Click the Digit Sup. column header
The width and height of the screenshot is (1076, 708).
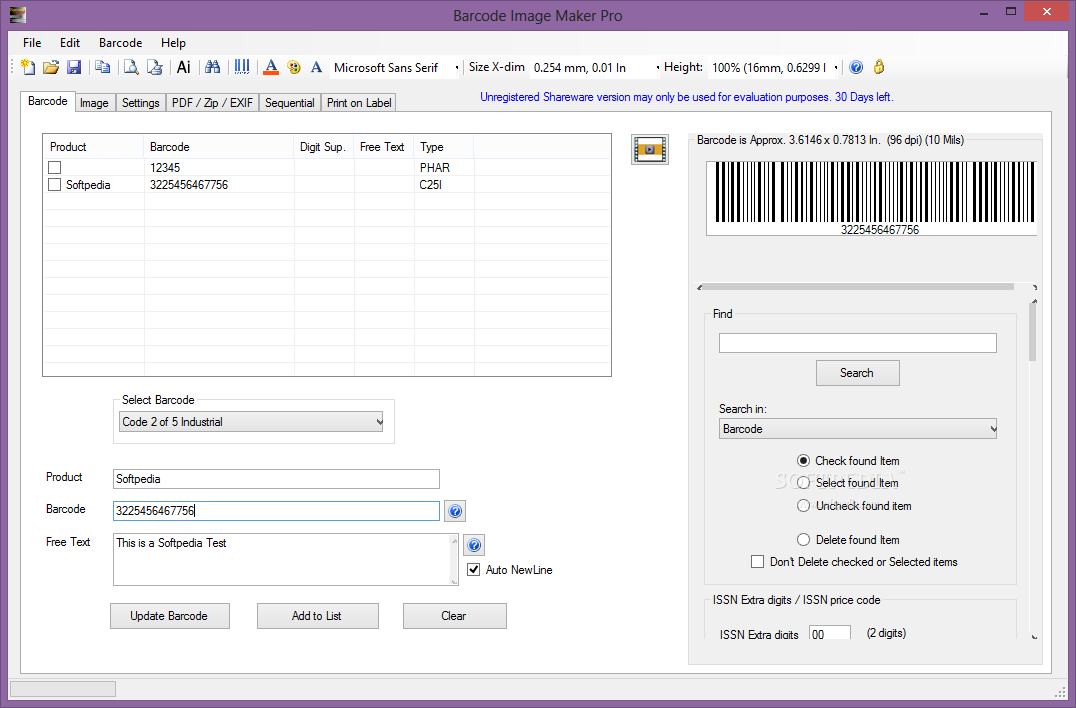(x=324, y=147)
